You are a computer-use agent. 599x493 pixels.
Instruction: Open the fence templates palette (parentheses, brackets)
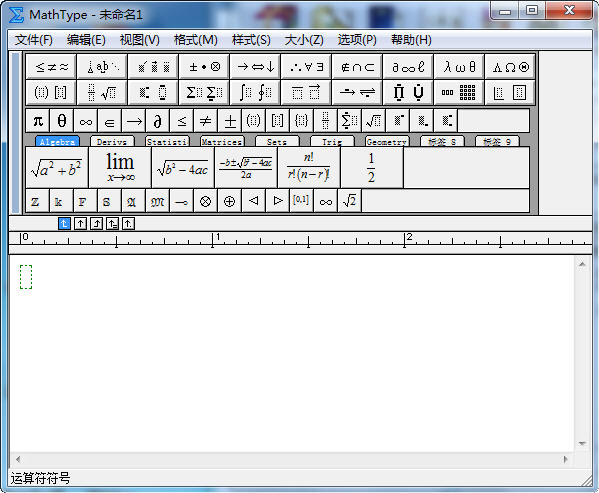click(x=51, y=92)
